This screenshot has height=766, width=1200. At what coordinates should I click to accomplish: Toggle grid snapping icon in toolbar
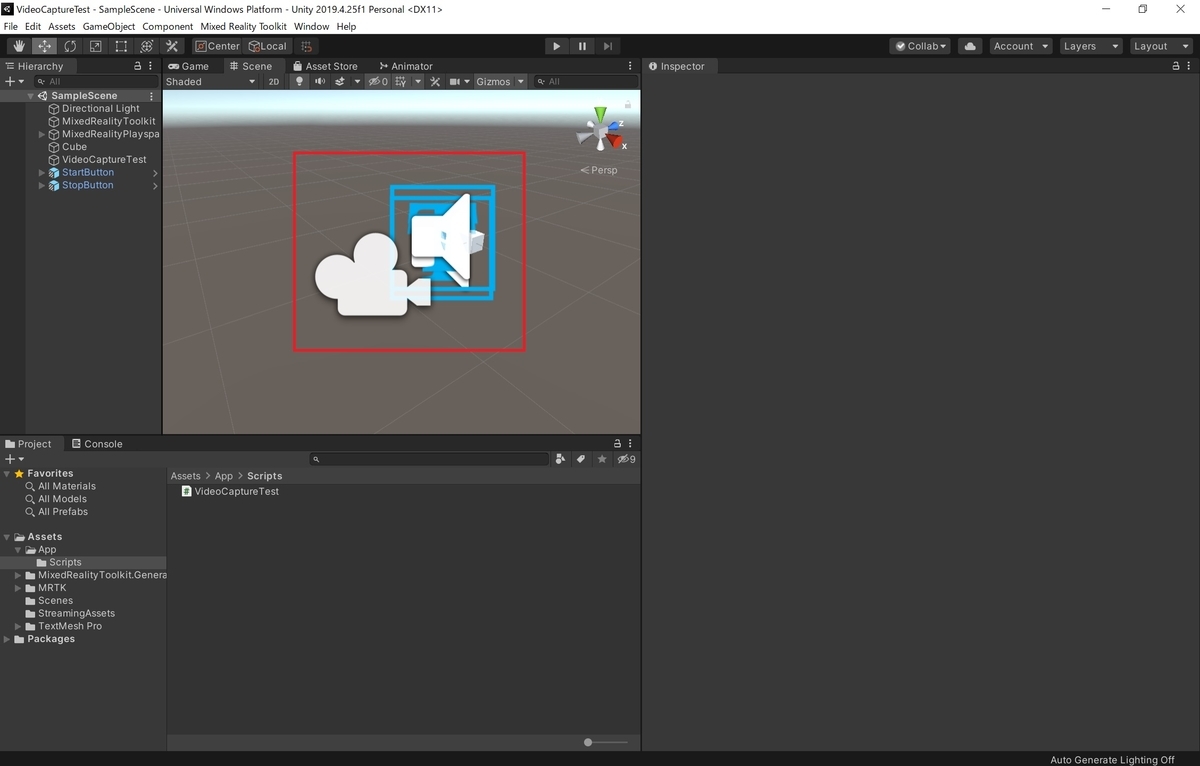(x=307, y=46)
